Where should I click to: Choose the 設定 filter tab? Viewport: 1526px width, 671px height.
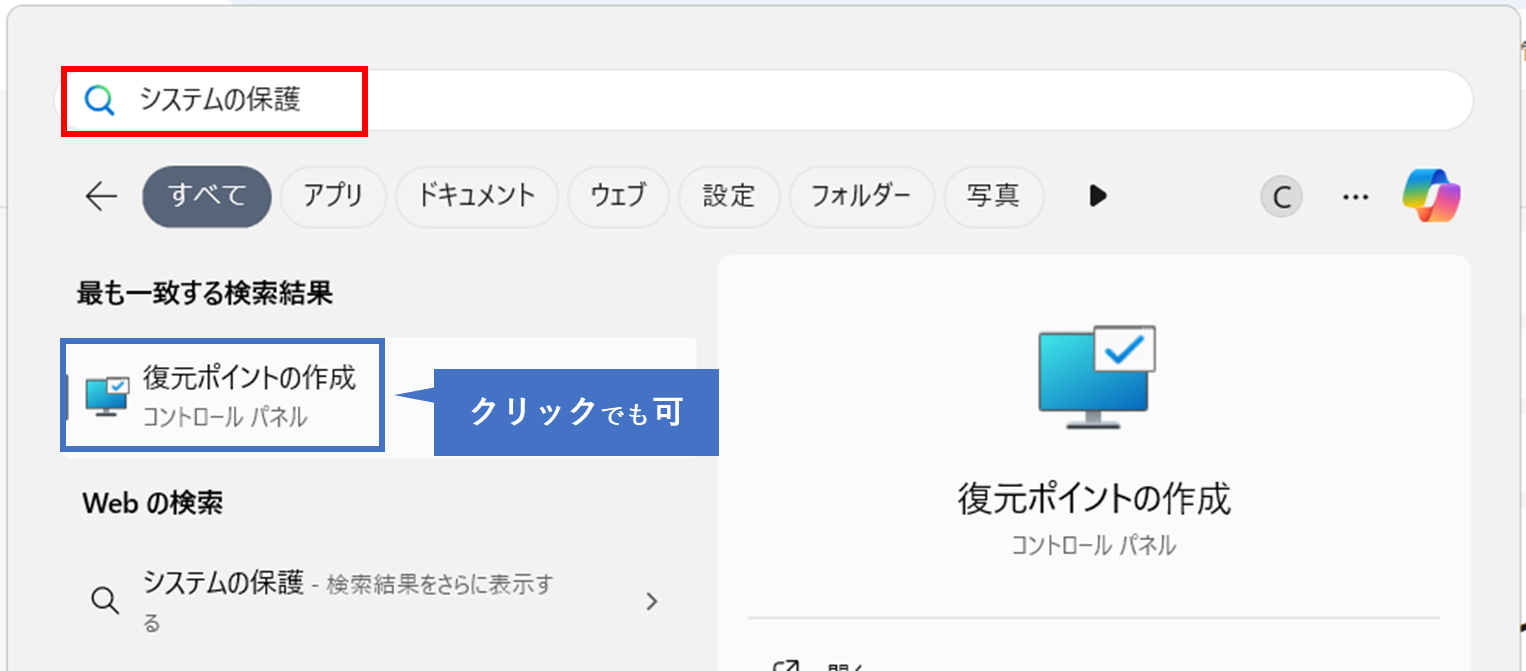[729, 197]
